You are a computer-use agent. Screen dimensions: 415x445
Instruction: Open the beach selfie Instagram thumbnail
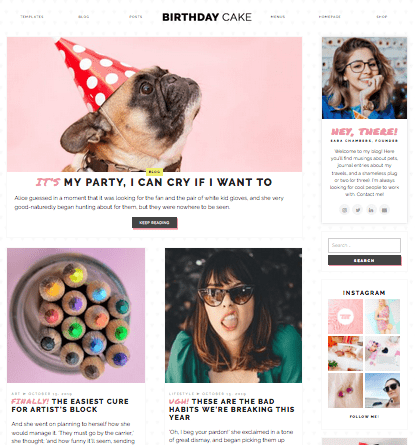(x=382, y=390)
